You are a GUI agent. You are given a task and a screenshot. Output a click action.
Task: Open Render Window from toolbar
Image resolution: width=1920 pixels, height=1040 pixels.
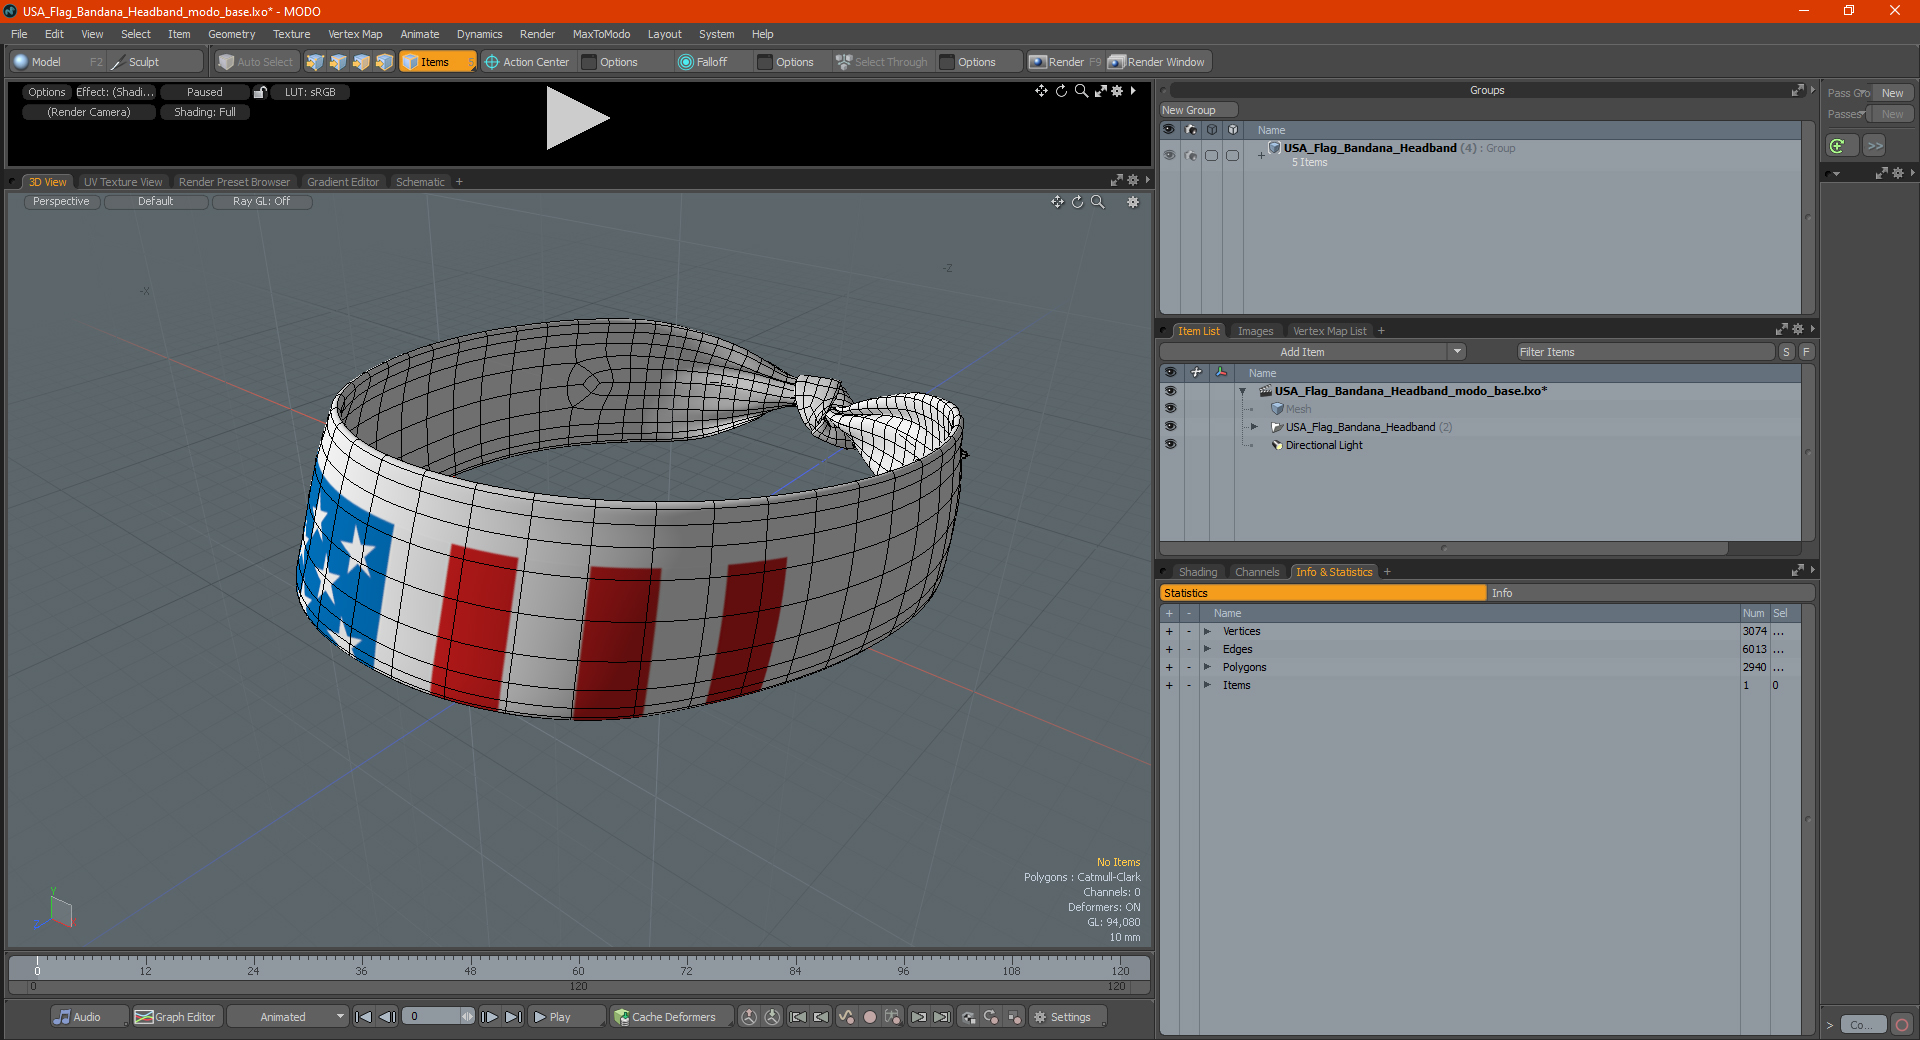click(x=1157, y=62)
